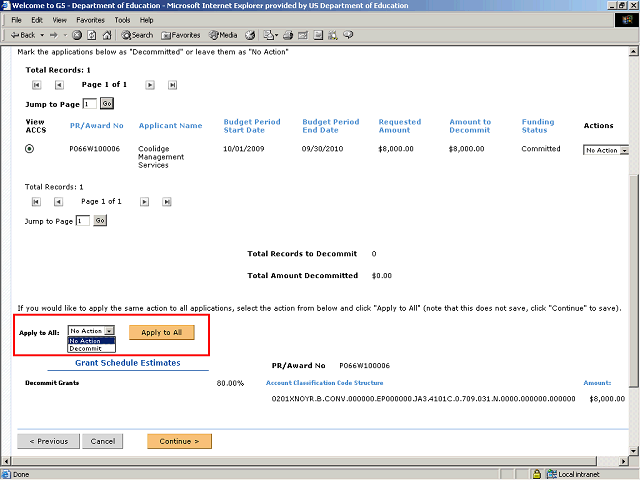Screen dimensions: 640x480
Task: Click the Discuss toolbar icon
Action: pyautogui.click(x=318, y=35)
